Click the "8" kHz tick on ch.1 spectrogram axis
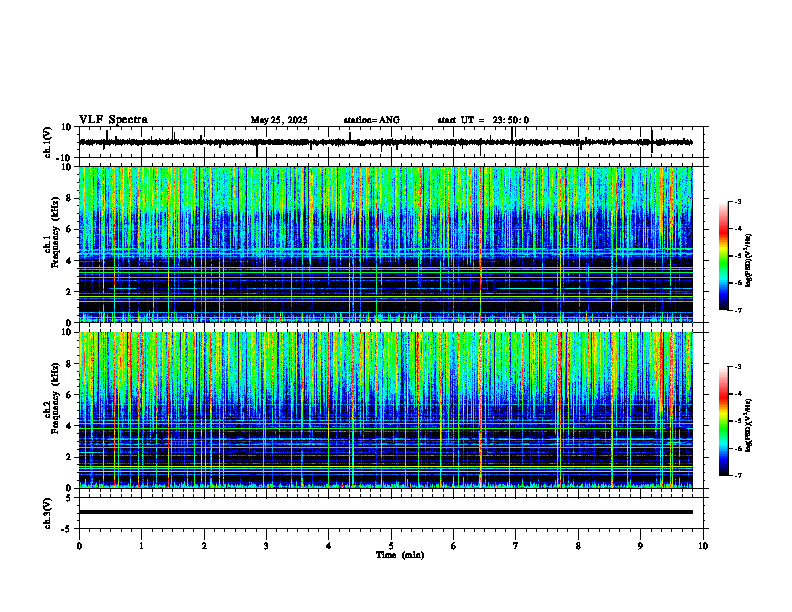This screenshot has width=792, height=612. (69, 198)
